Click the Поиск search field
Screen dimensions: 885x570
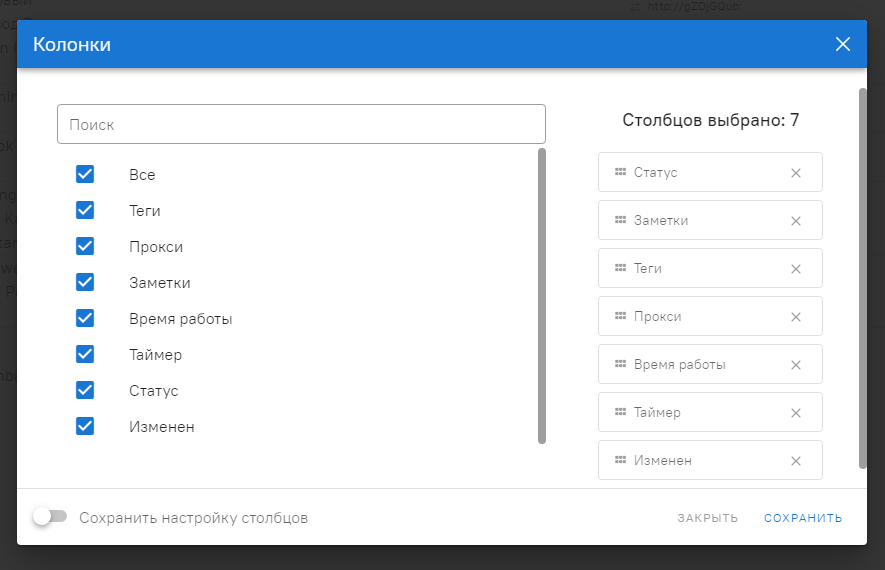tap(301, 125)
